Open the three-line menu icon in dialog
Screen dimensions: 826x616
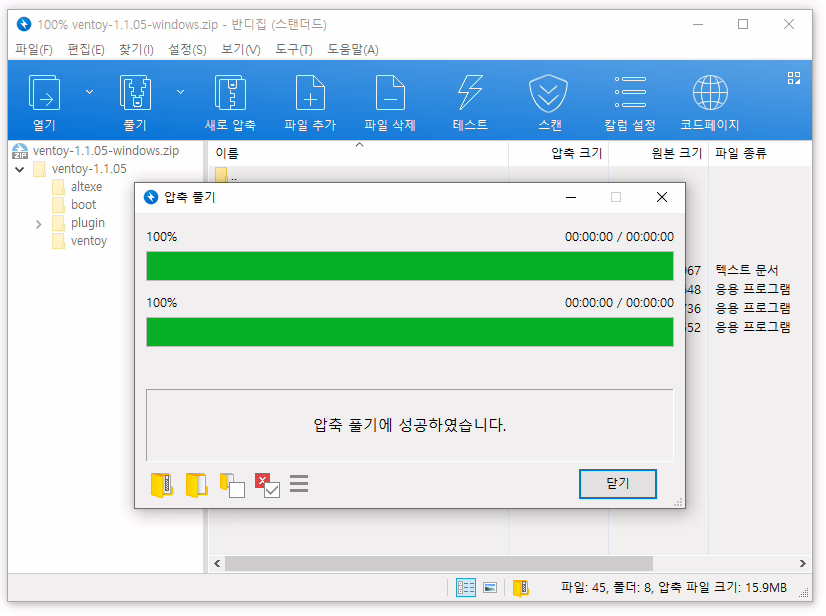click(x=299, y=484)
